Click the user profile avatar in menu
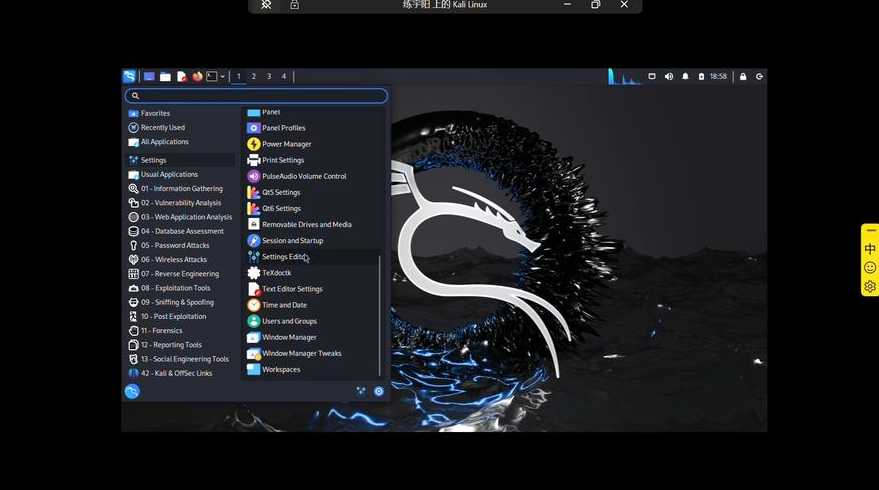This screenshot has height=490, width=879. (132, 391)
